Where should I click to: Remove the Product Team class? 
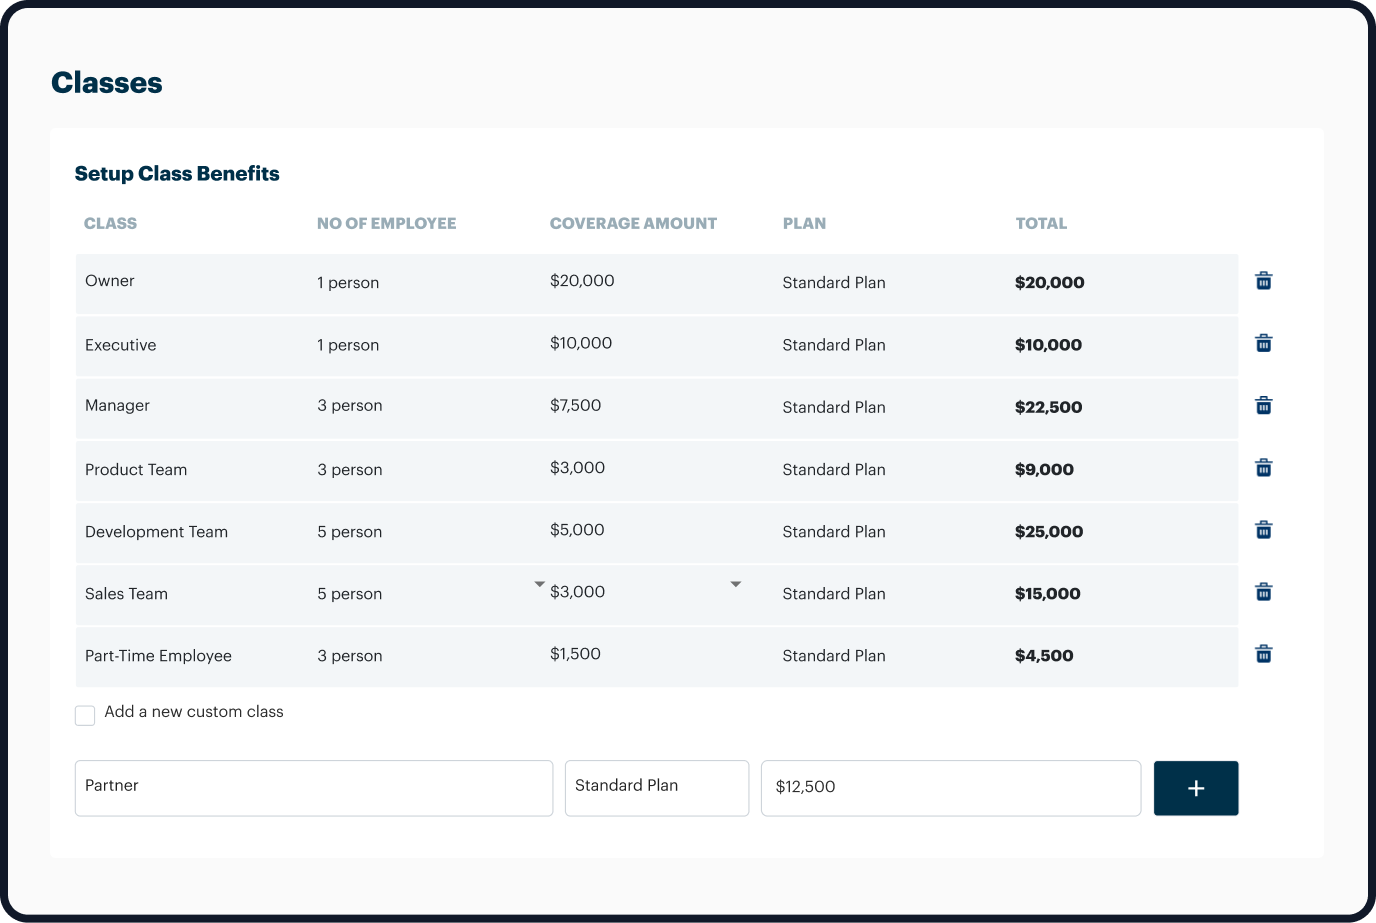tap(1263, 467)
